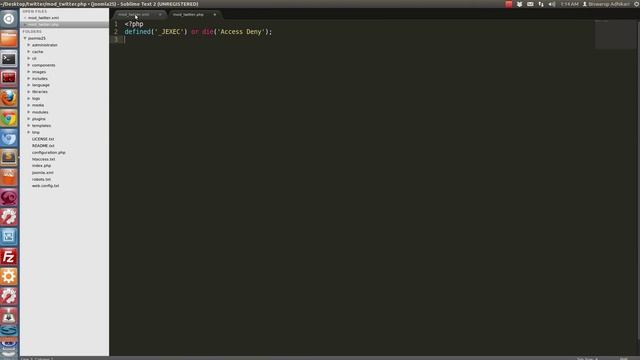Screen dimensions: 640x360
Task: Open the network indicator in top panel
Action: pos(541,4)
